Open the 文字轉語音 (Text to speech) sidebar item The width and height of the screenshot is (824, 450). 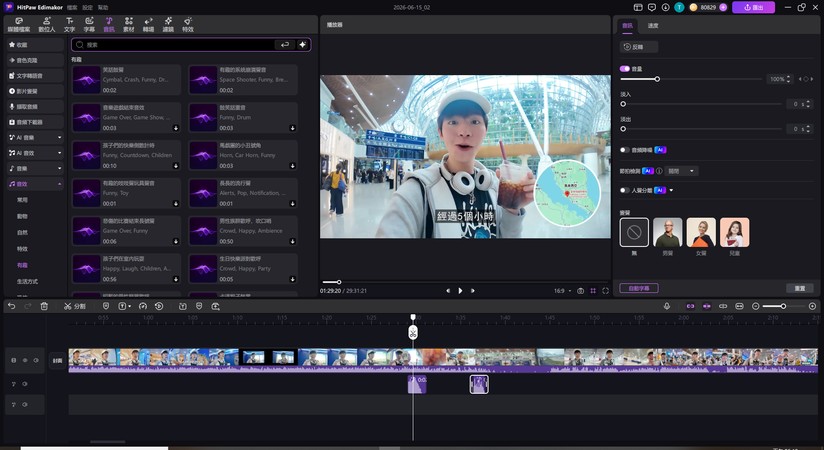[x=35, y=76]
